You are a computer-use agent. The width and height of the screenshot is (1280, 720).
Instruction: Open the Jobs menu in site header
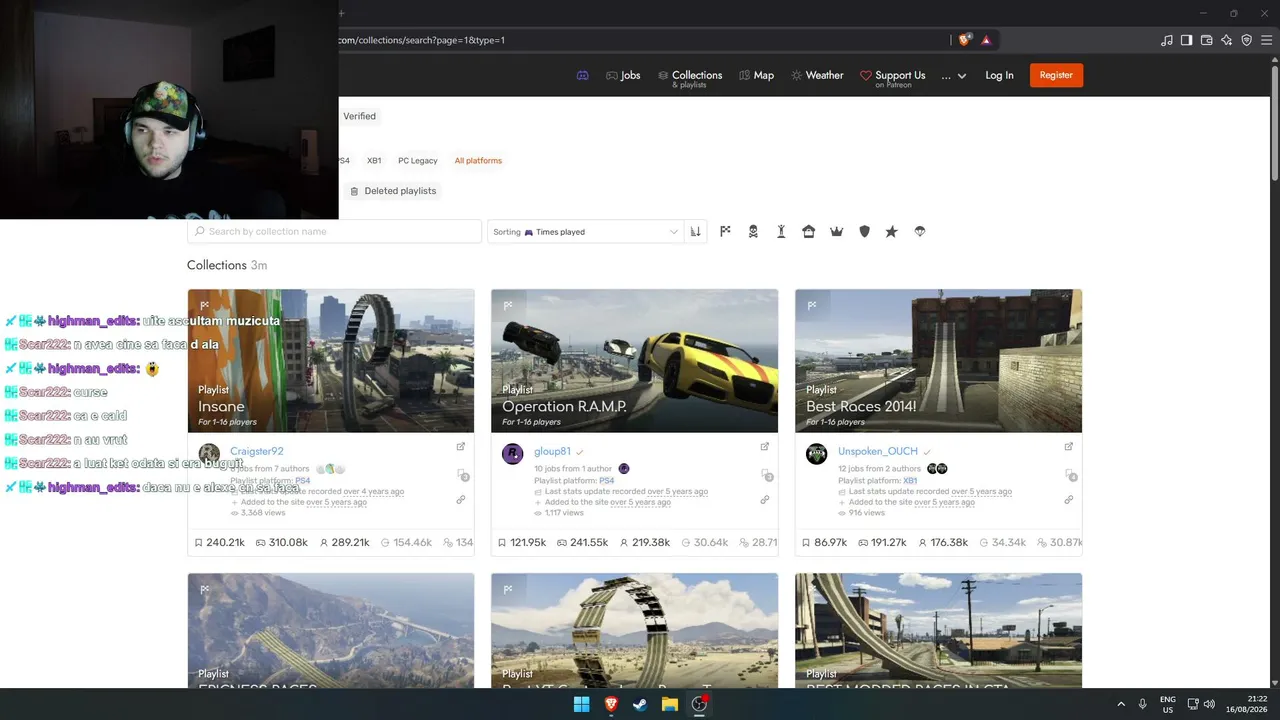click(623, 75)
